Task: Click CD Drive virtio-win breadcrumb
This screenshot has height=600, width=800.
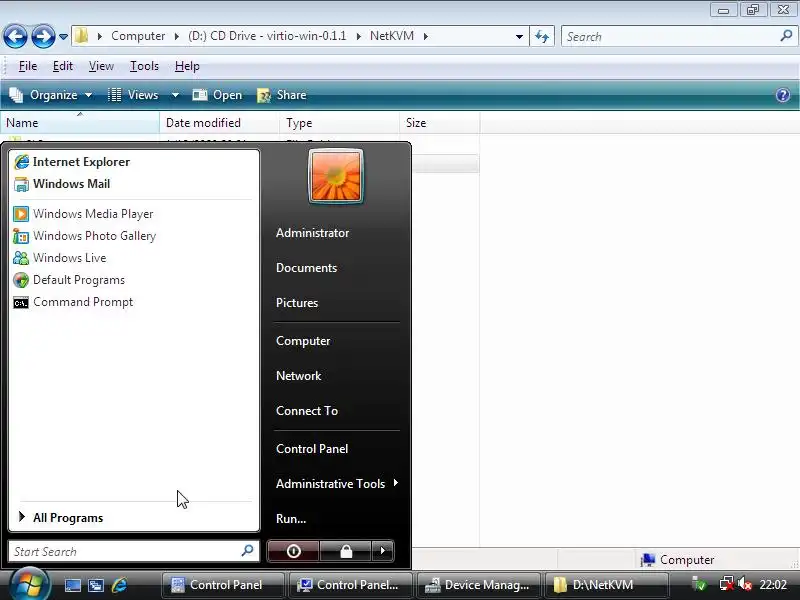Action: (x=267, y=36)
